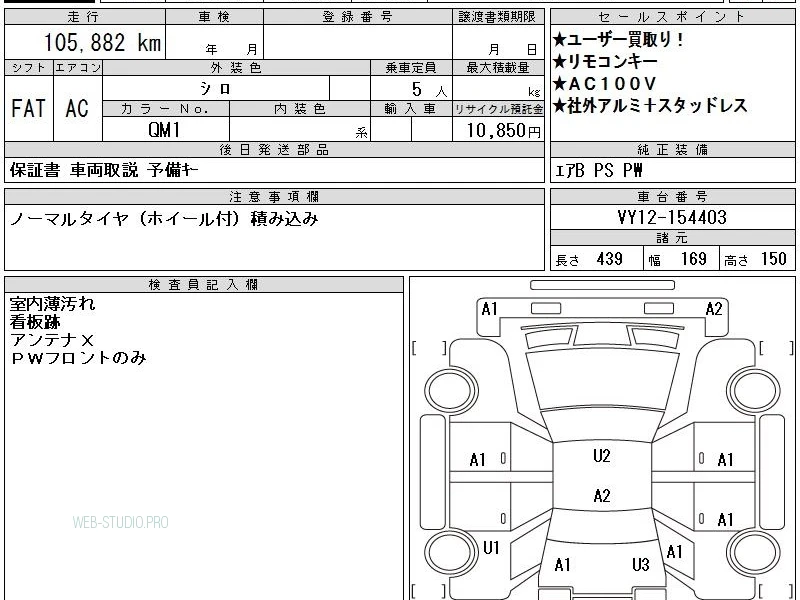This screenshot has width=800, height=600.
Task: Click the FAT shift value
Action: 29,108
